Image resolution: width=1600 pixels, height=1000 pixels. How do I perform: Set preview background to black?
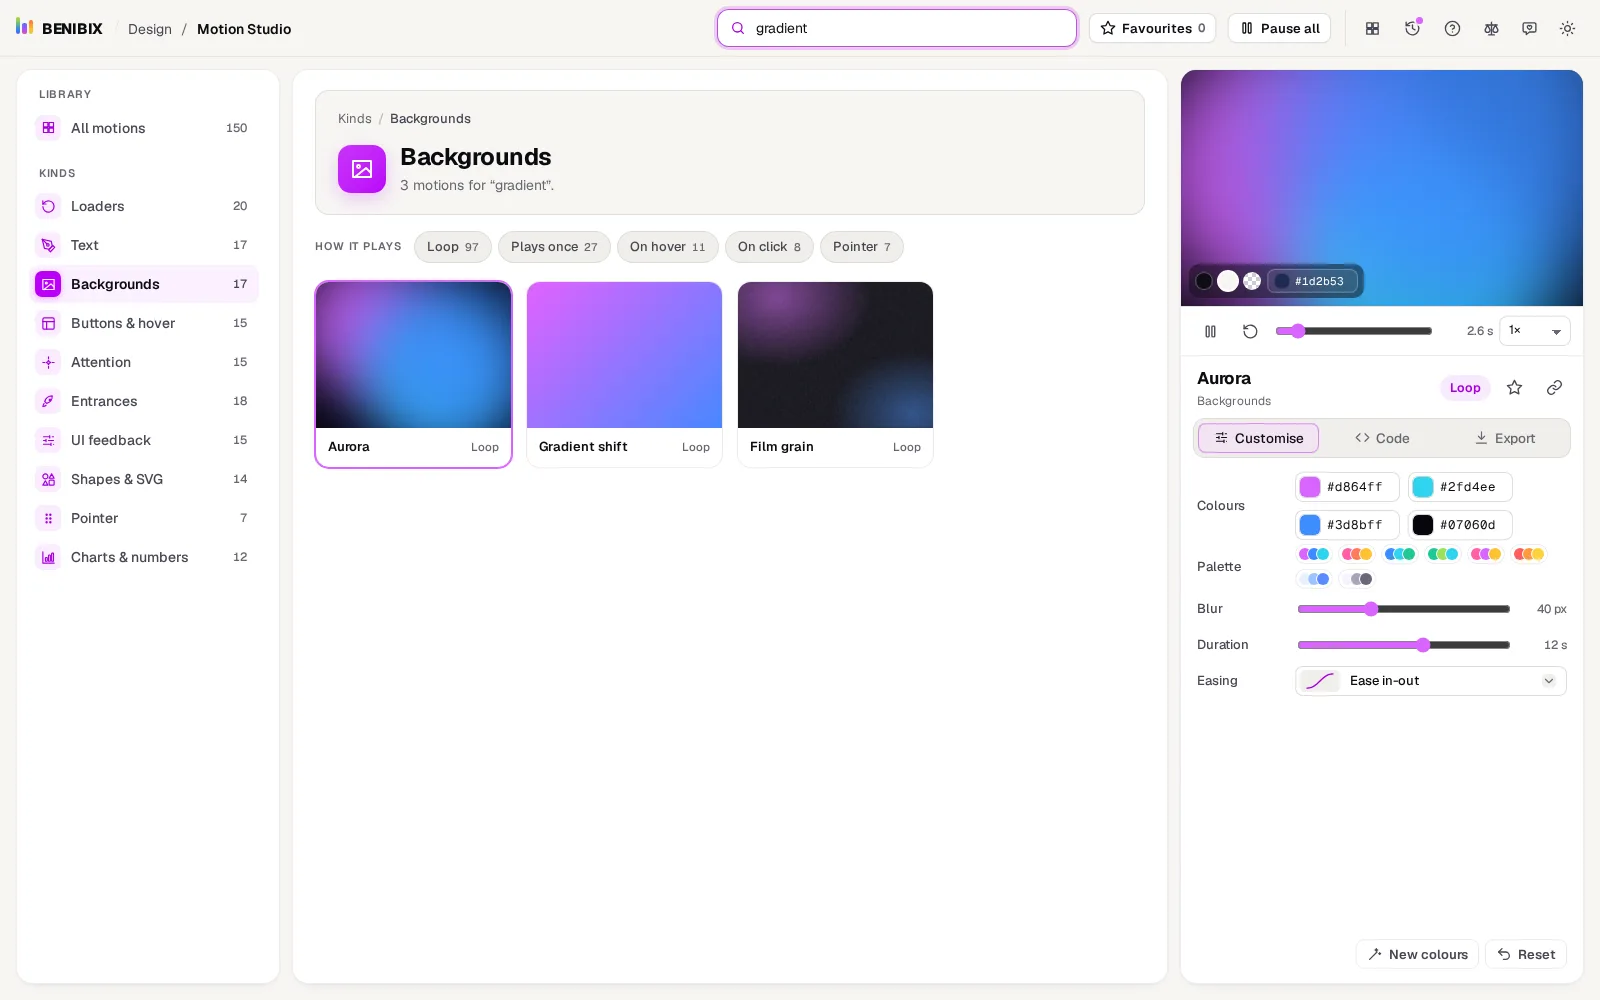coord(1204,281)
